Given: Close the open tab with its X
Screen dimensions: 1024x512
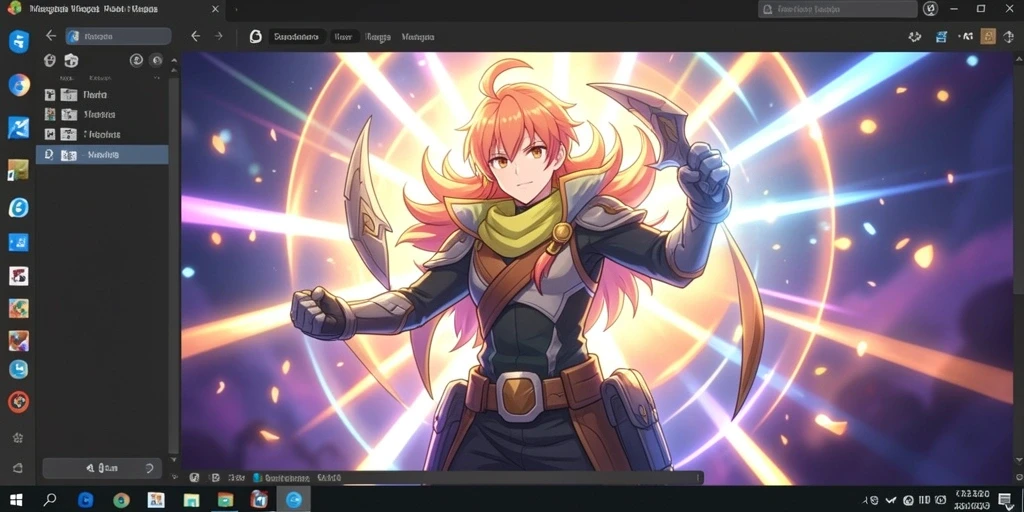Looking at the screenshot, I should click(216, 9).
